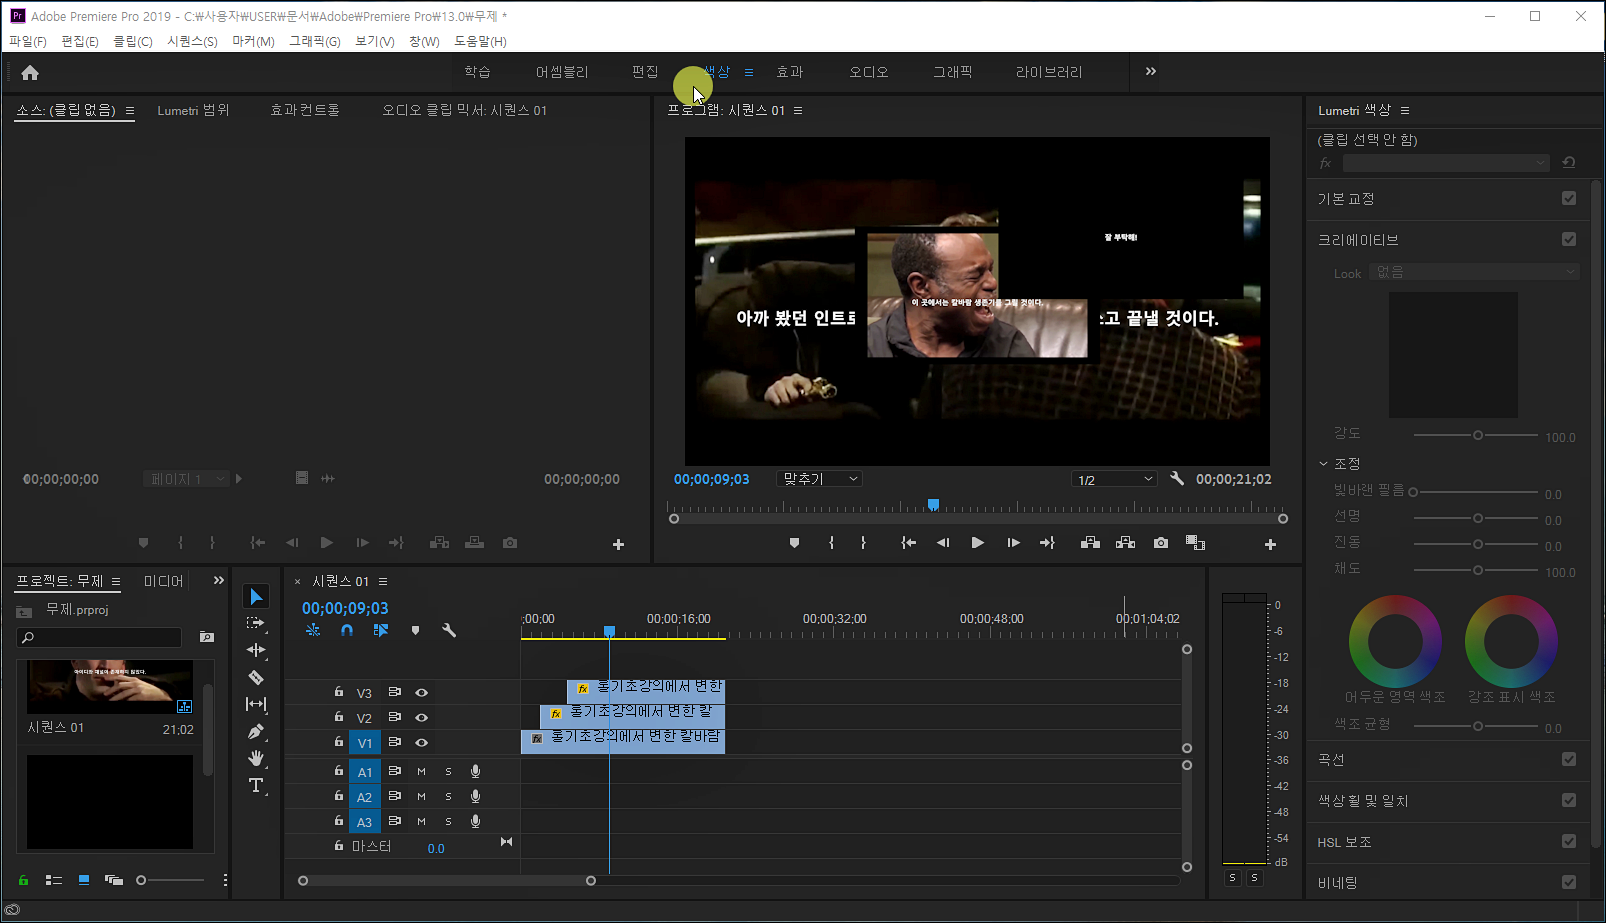Click the 채도 slider
Screen dimensions: 1606x923
1477,570
